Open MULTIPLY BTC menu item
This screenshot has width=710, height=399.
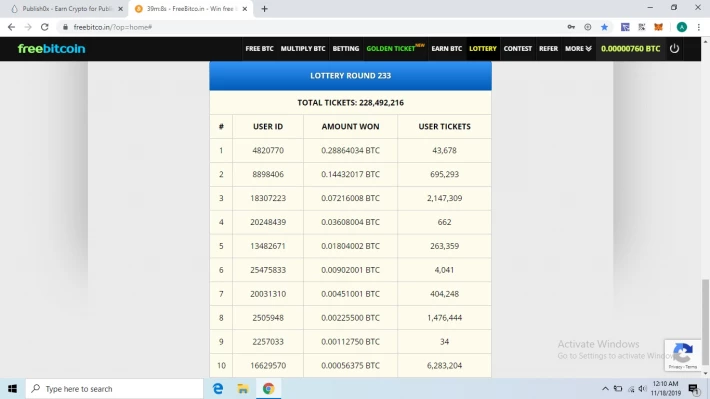(x=303, y=48)
